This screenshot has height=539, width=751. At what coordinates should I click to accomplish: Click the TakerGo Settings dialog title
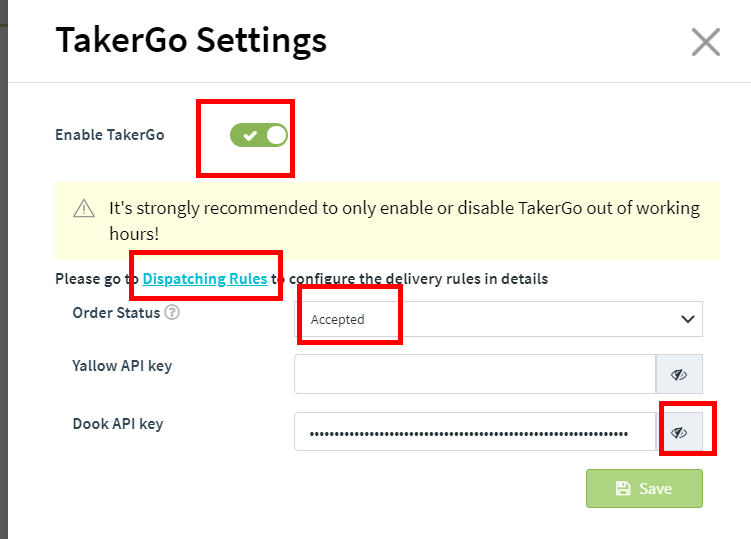coord(191,41)
